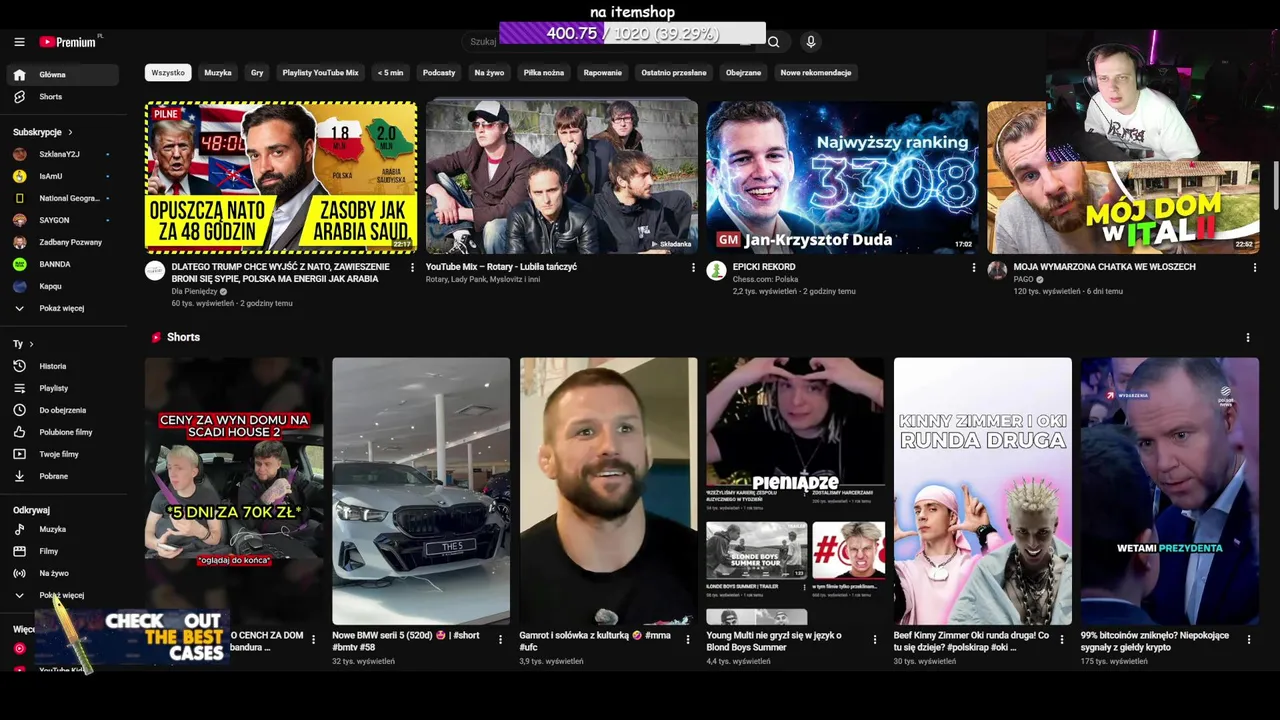The width and height of the screenshot is (1280, 720).
Task: Open options menu for Trump NATO video
Action: [x=412, y=268]
